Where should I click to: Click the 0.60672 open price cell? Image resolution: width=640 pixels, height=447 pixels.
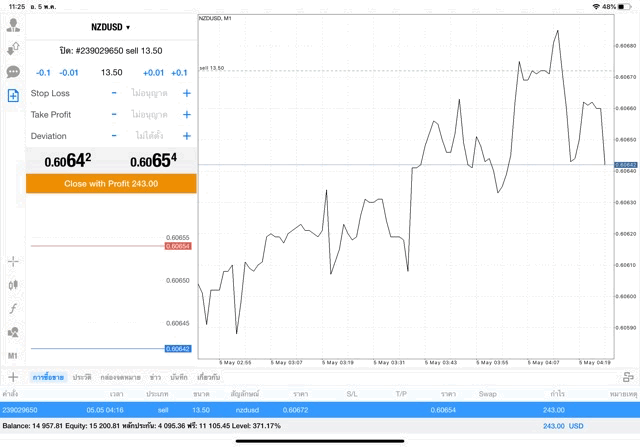[x=296, y=410]
